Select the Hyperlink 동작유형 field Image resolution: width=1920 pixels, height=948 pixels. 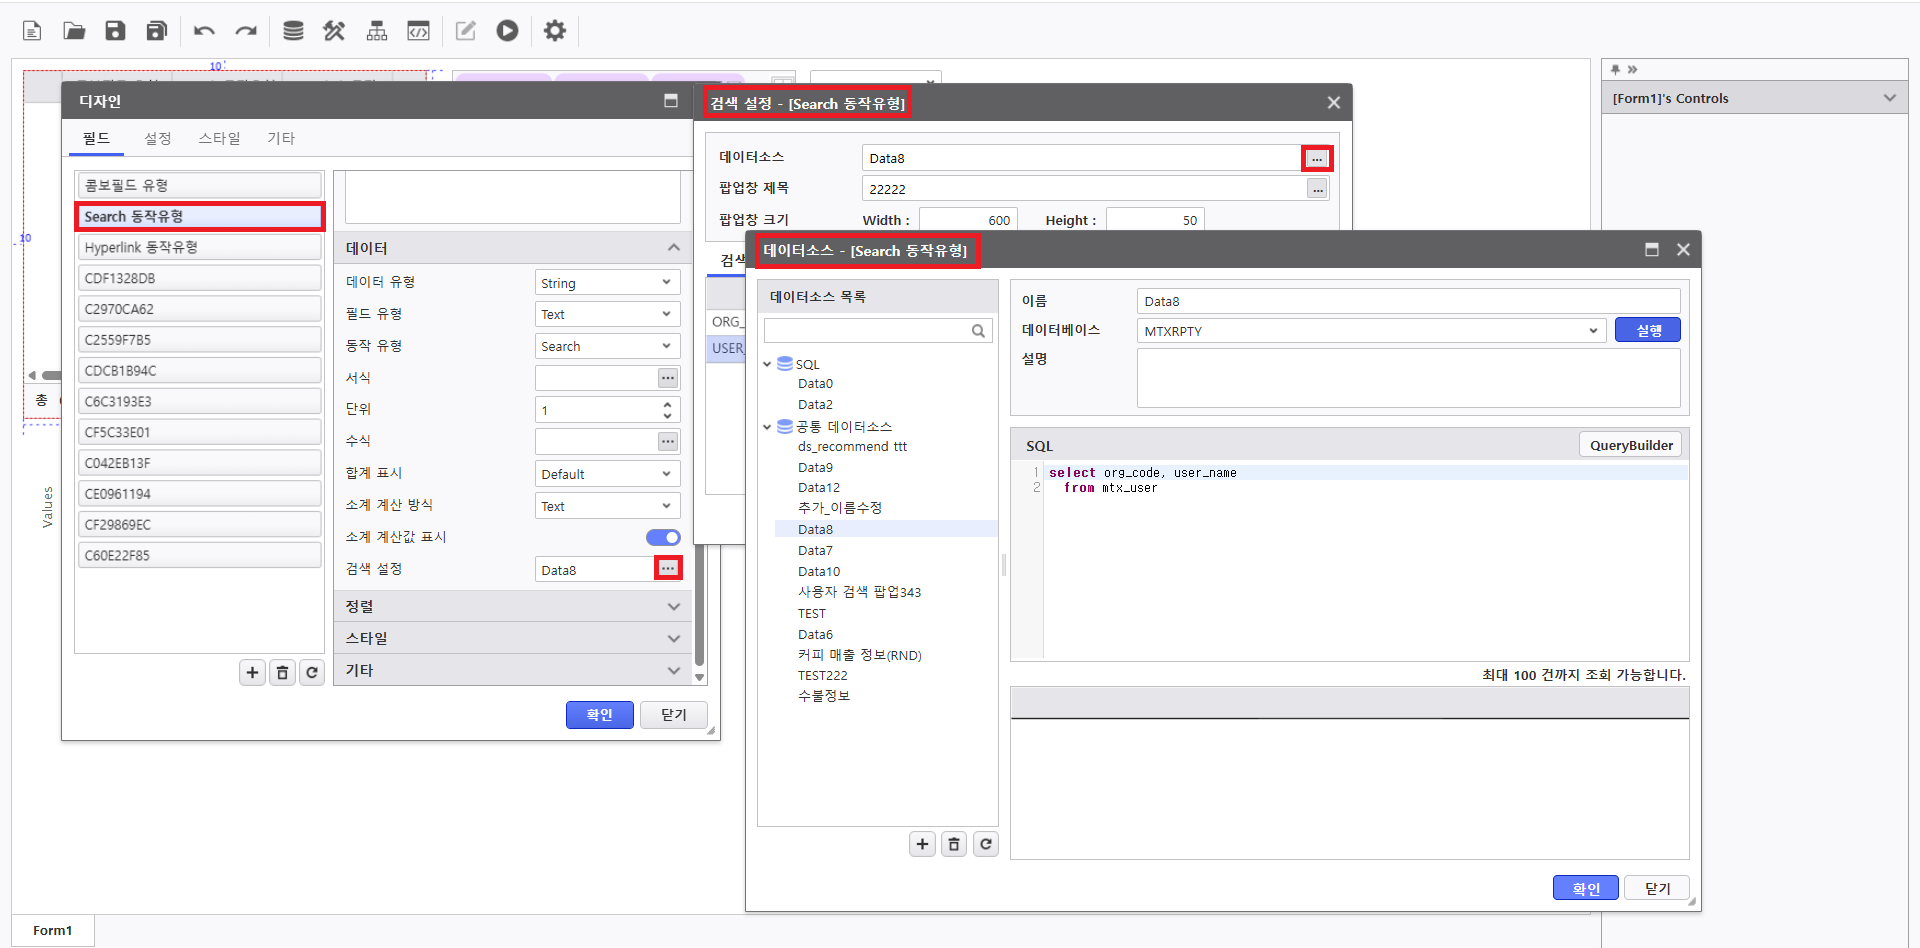pyautogui.click(x=200, y=247)
